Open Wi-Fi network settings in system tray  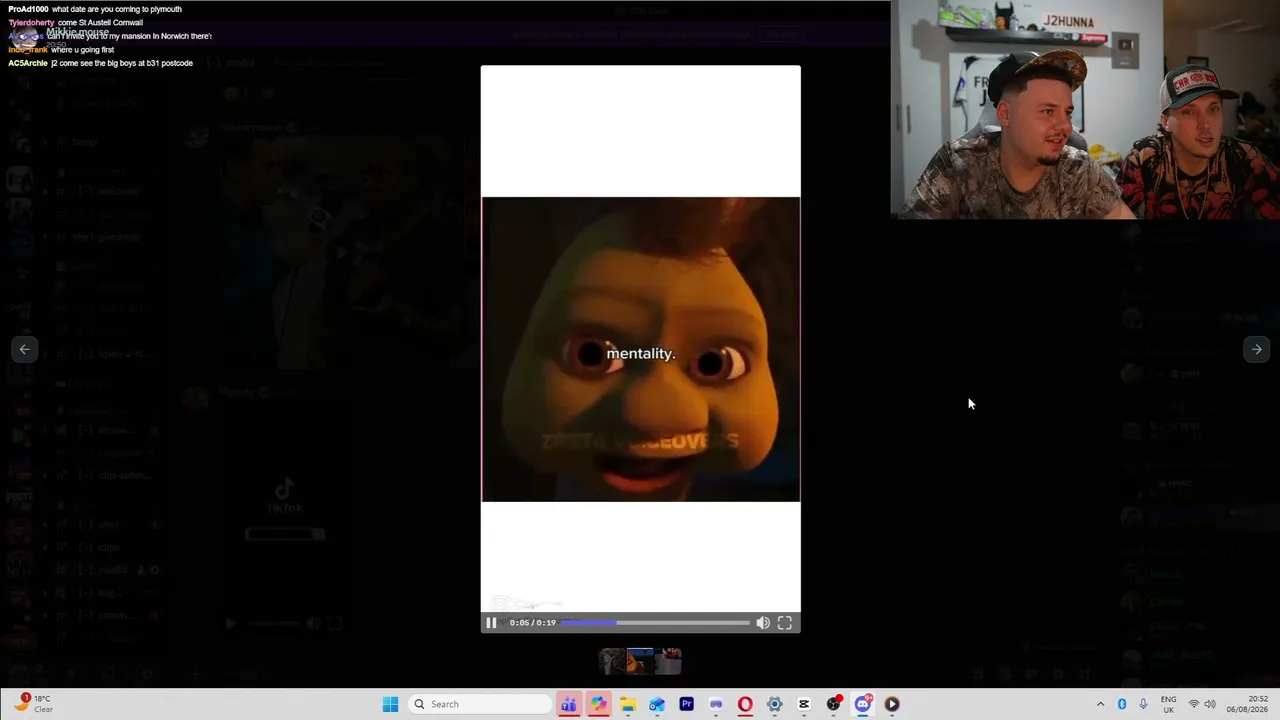1193,704
